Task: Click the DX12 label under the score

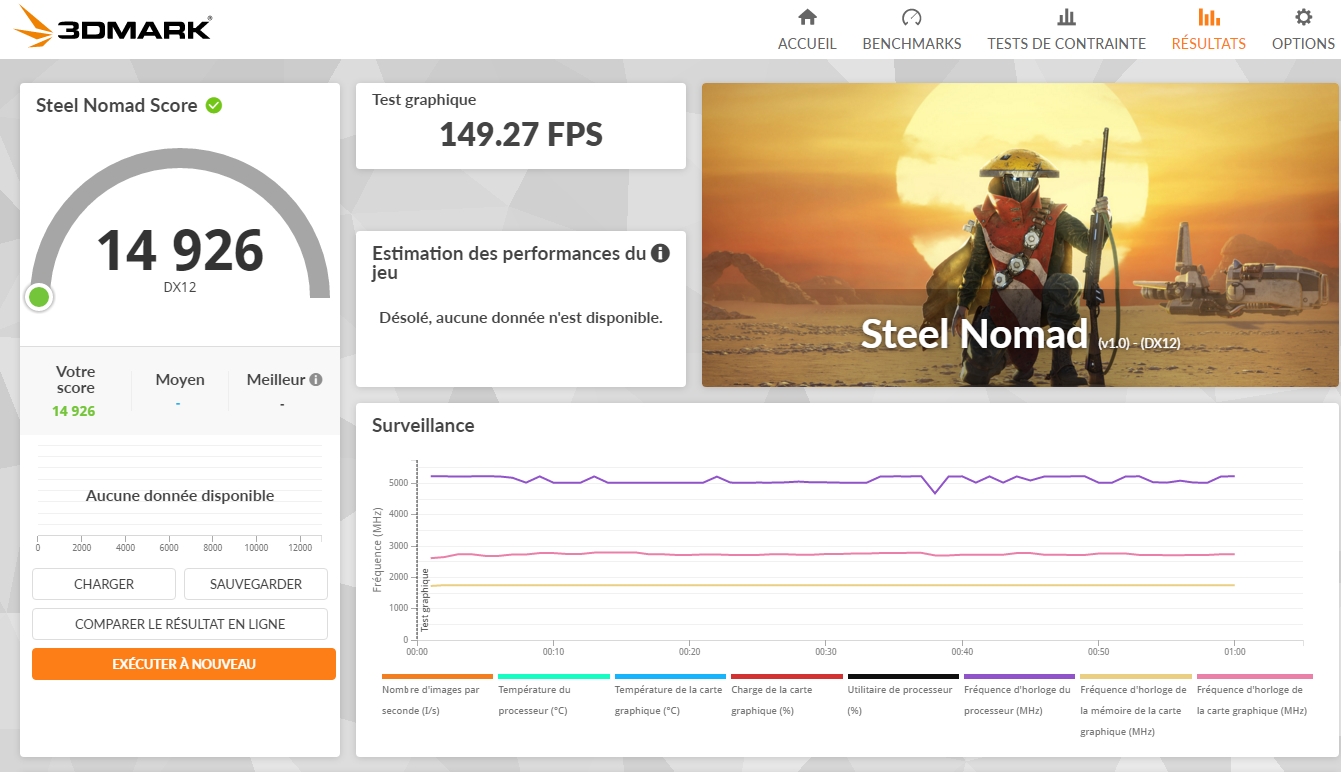Action: [180, 287]
